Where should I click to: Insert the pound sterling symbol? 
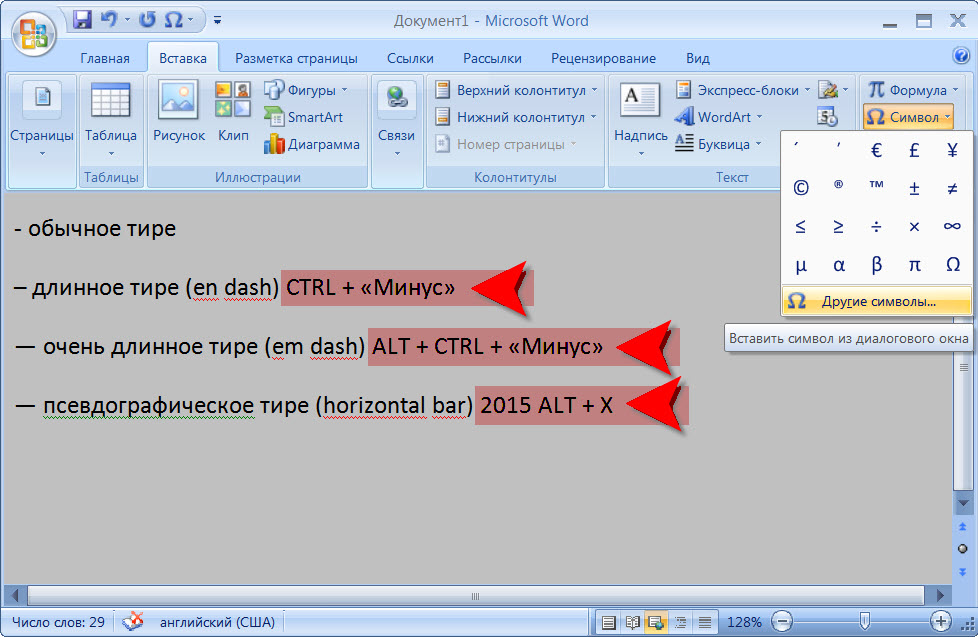pyautogui.click(x=914, y=150)
